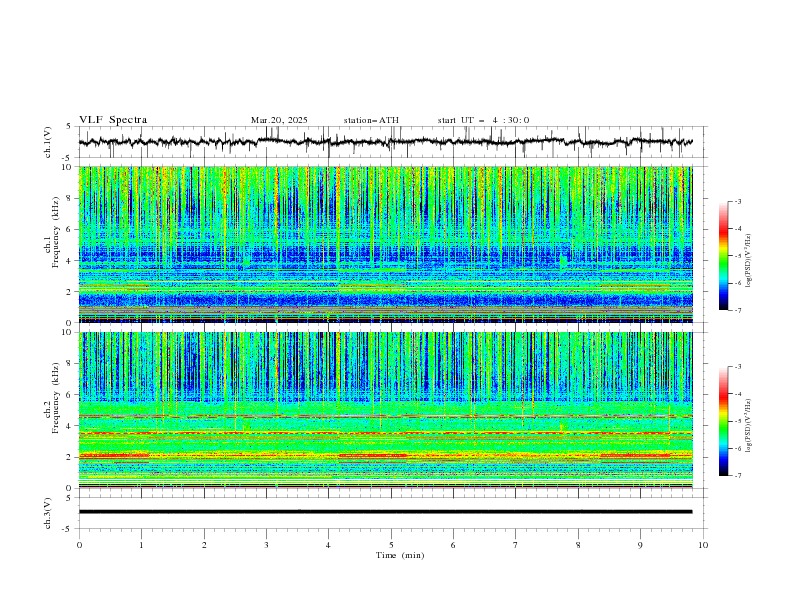Image resolution: width=792 pixels, height=612 pixels.
Task: Select the date text "Mar.20, 2025"
Action: 279,120
